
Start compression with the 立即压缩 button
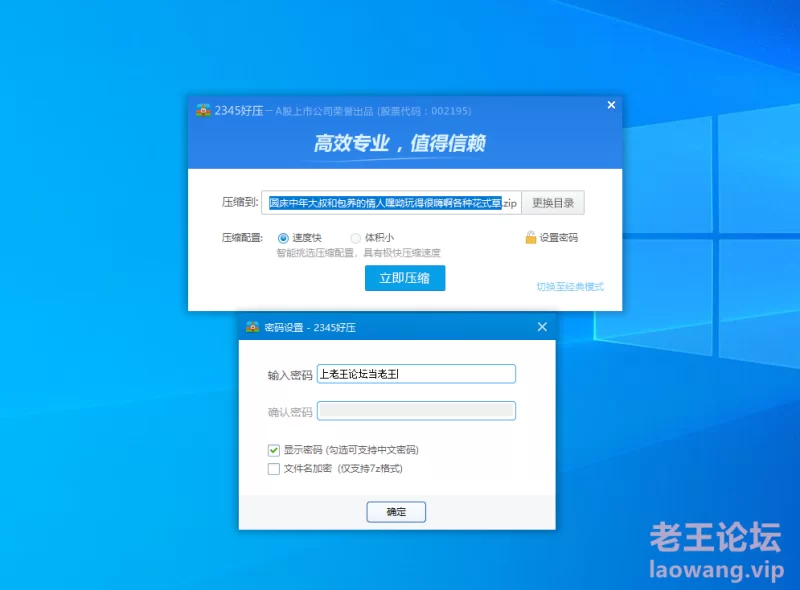[405, 278]
